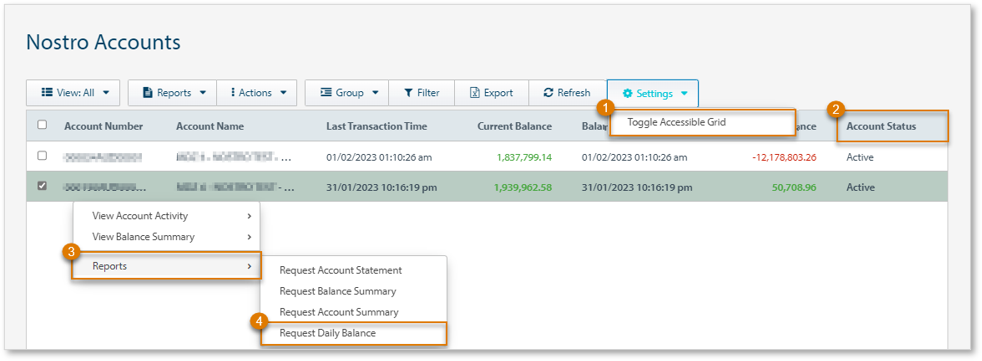
Task: Click the circular arrows Refresh icon
Action: point(549,93)
